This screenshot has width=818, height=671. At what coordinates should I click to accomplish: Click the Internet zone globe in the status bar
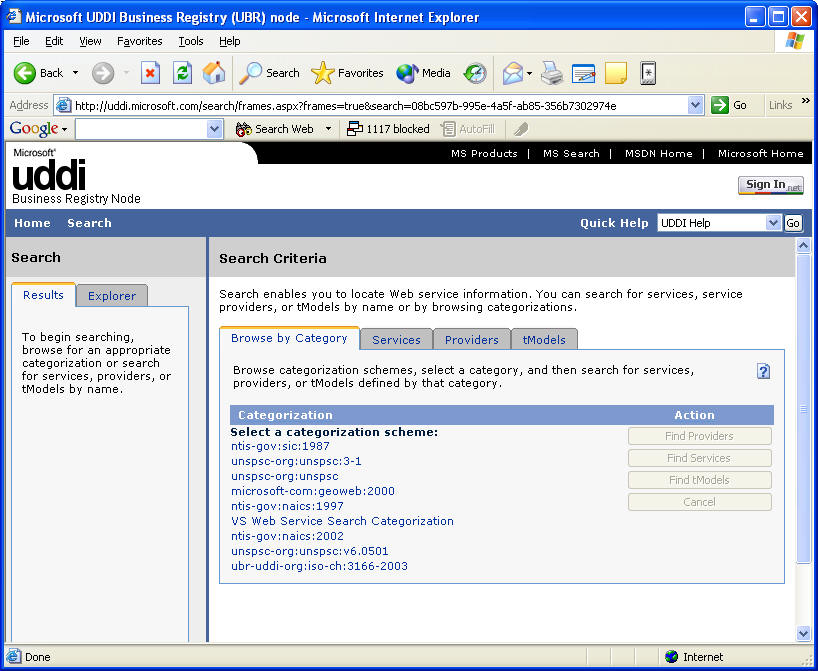click(x=671, y=656)
